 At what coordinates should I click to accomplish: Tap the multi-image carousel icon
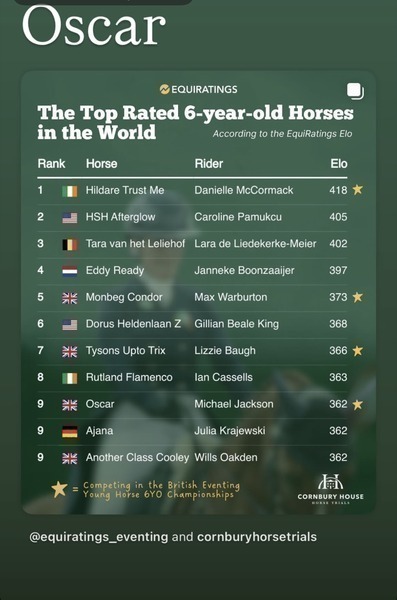tap(355, 91)
